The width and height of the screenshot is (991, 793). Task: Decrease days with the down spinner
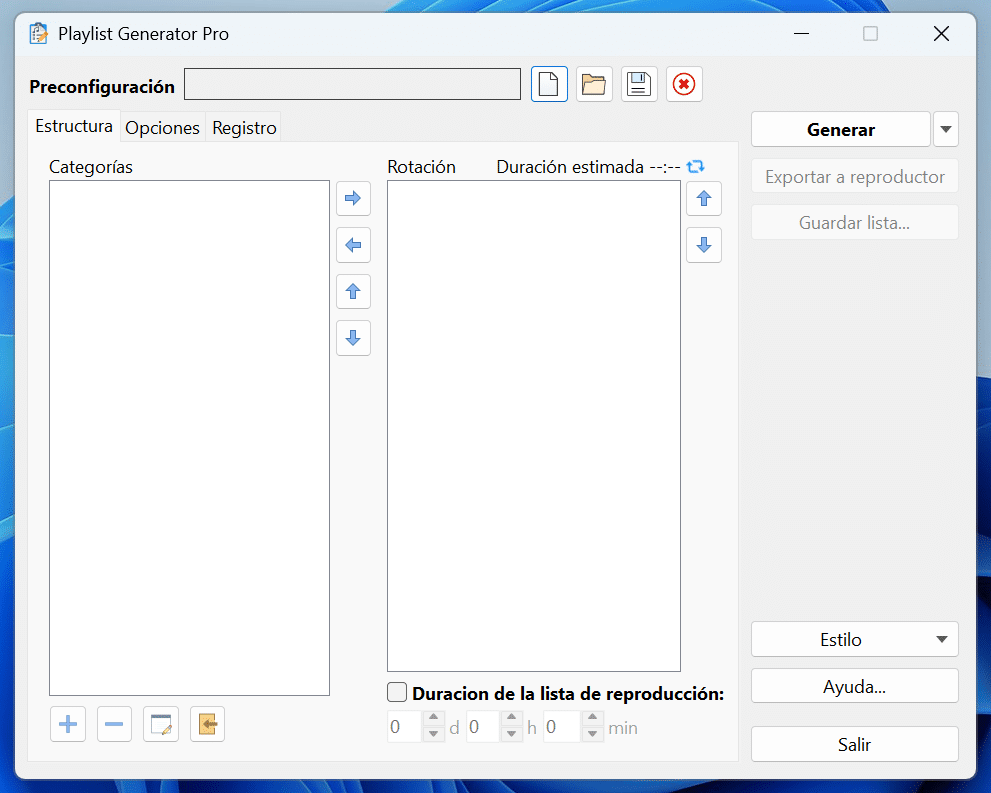click(x=433, y=734)
